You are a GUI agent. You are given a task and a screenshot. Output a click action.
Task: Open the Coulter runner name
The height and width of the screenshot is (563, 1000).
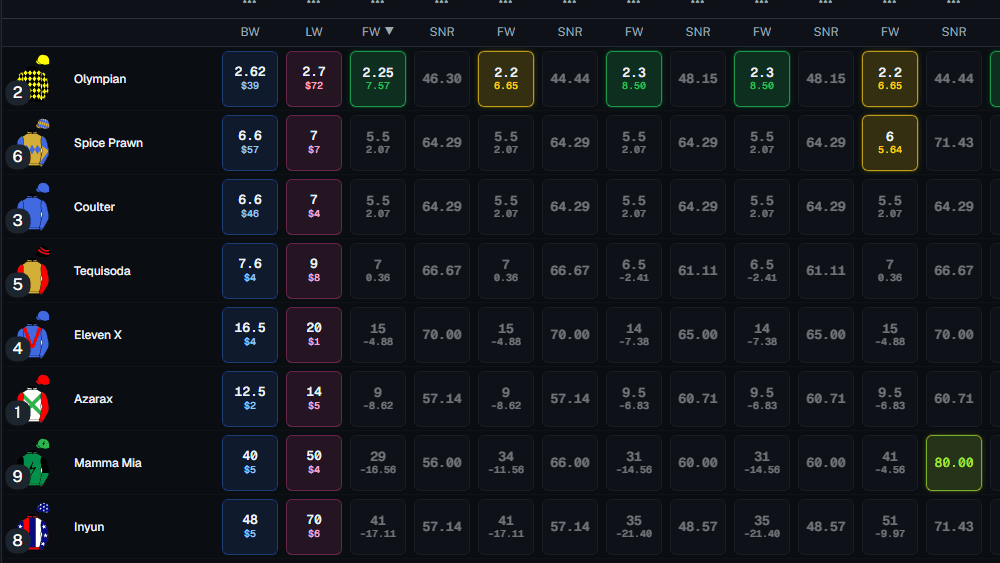[94, 207]
